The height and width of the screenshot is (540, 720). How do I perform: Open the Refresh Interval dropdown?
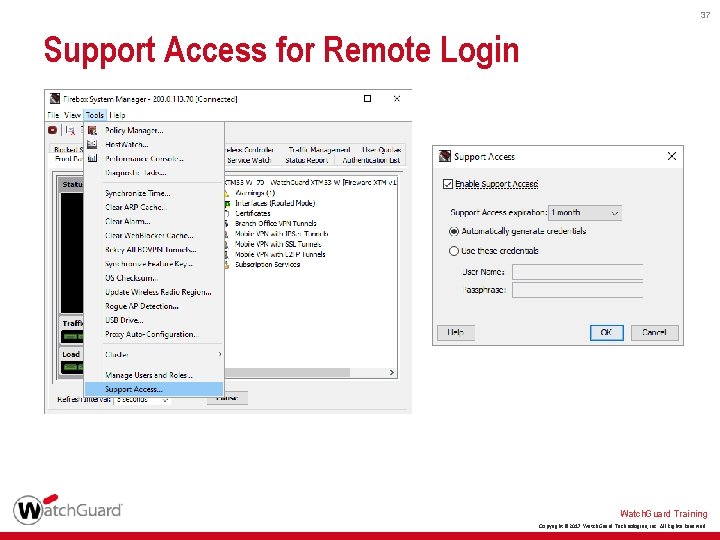coord(142,400)
